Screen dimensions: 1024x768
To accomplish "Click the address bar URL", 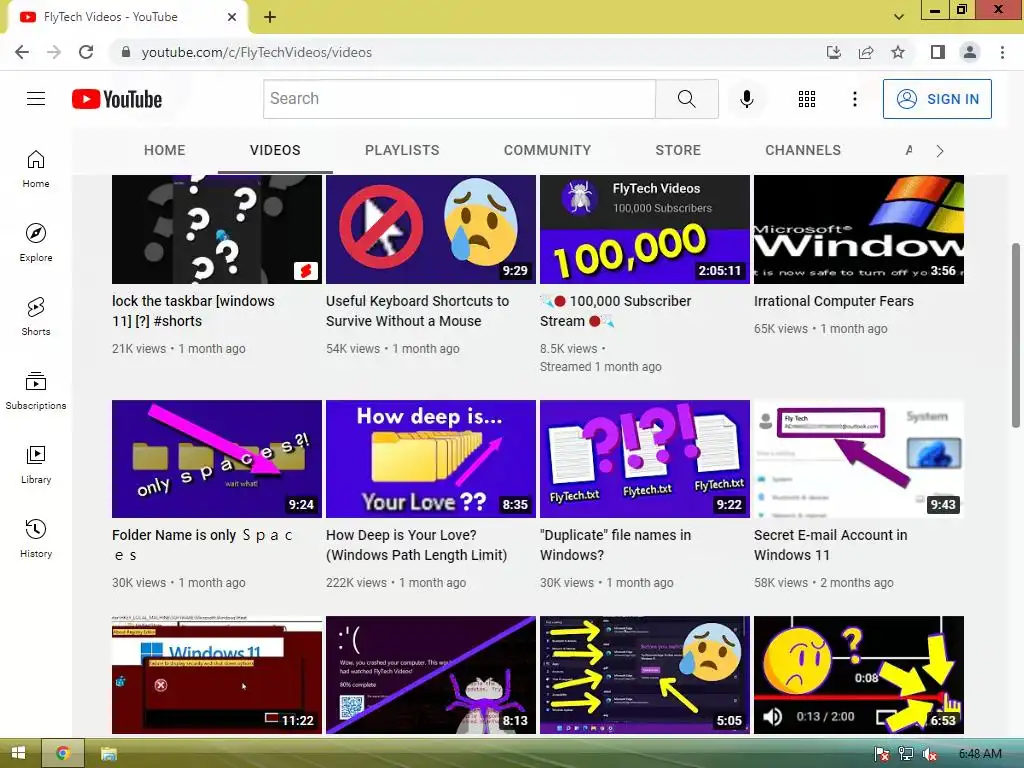I will pyautogui.click(x=257, y=52).
